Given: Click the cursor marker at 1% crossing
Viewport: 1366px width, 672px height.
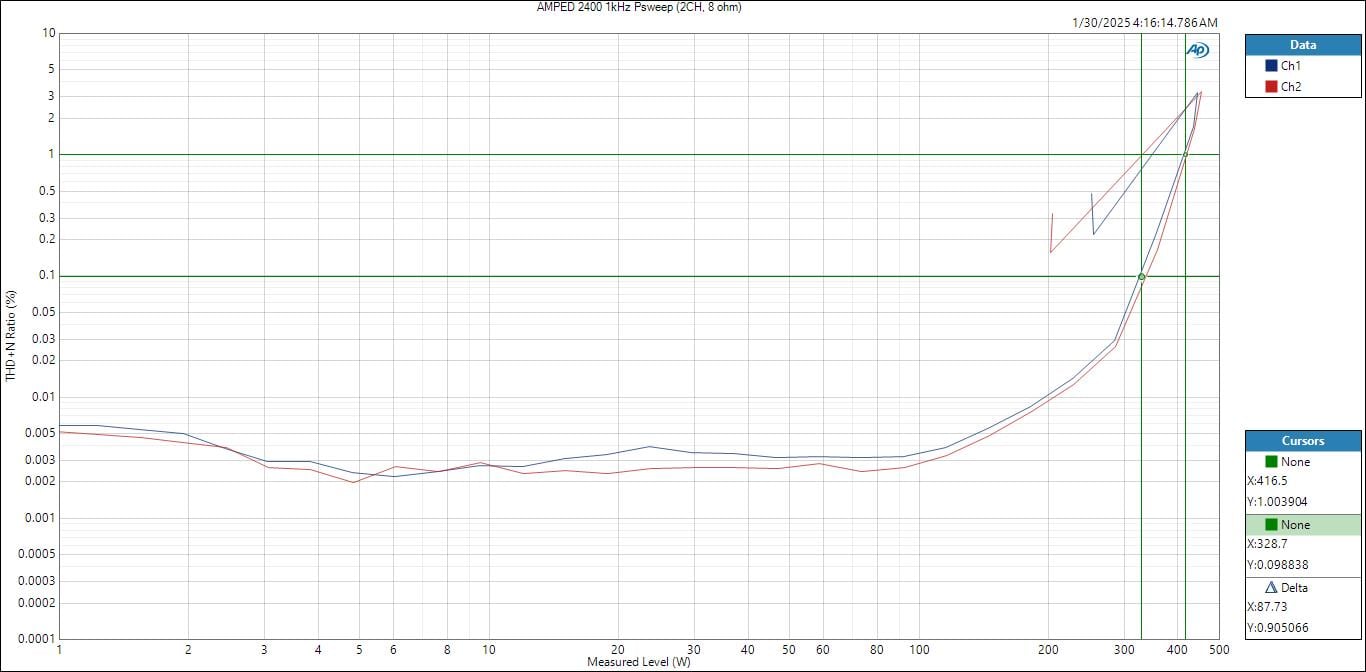Looking at the screenshot, I should coord(1185,155).
